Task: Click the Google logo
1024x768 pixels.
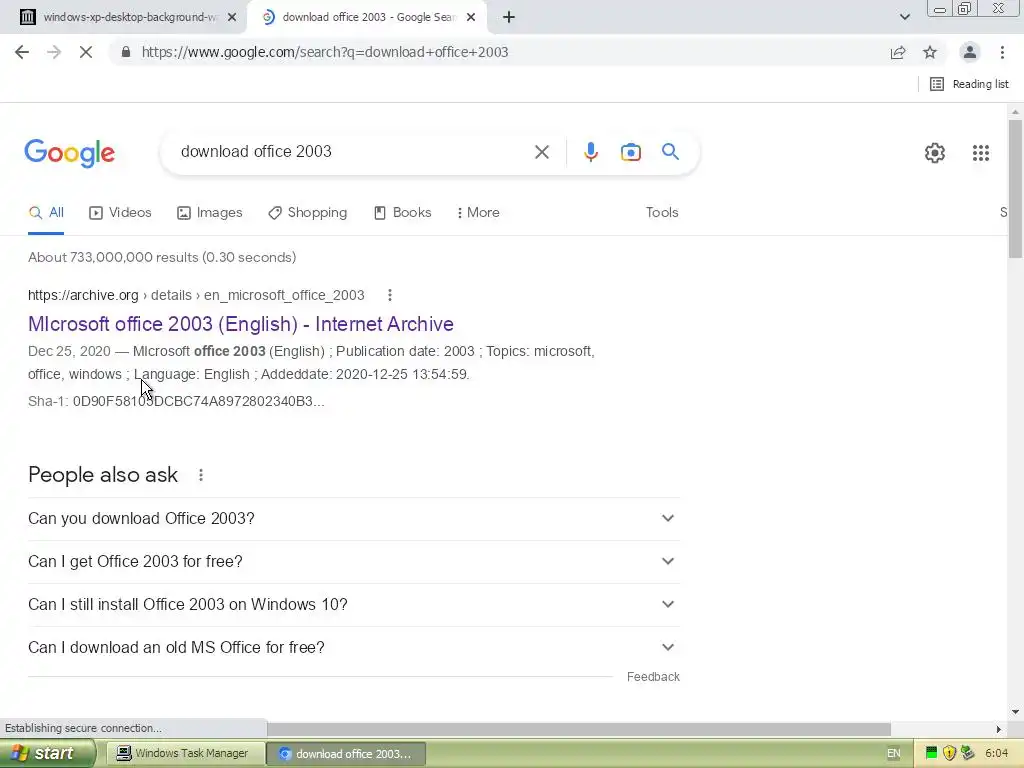Action: click(70, 153)
